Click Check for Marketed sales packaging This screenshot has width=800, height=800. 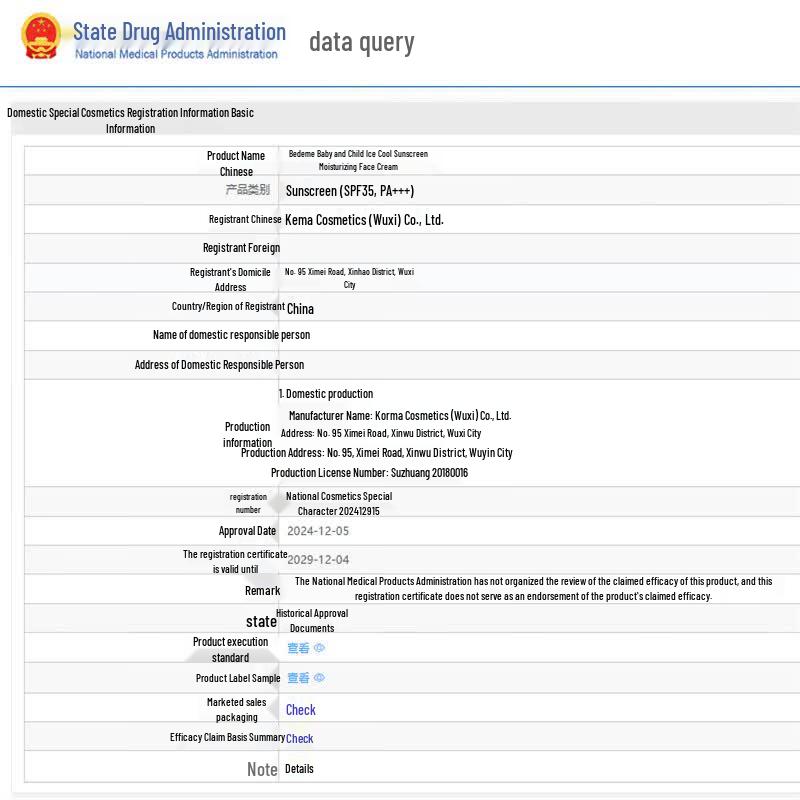(301, 710)
